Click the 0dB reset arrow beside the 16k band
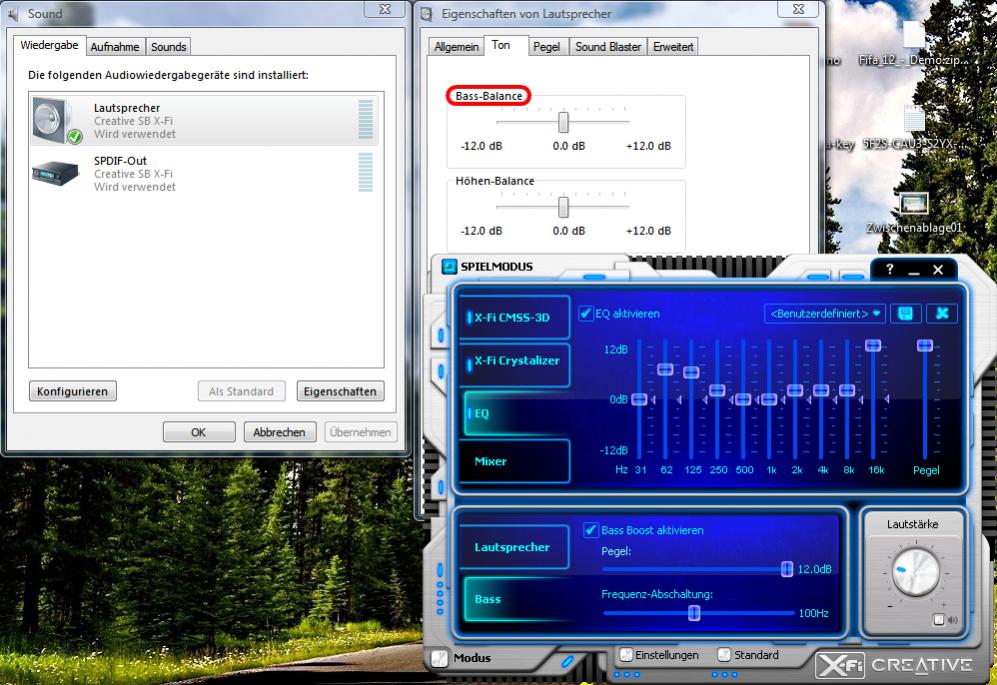This screenshot has height=685, width=997. [x=886, y=399]
